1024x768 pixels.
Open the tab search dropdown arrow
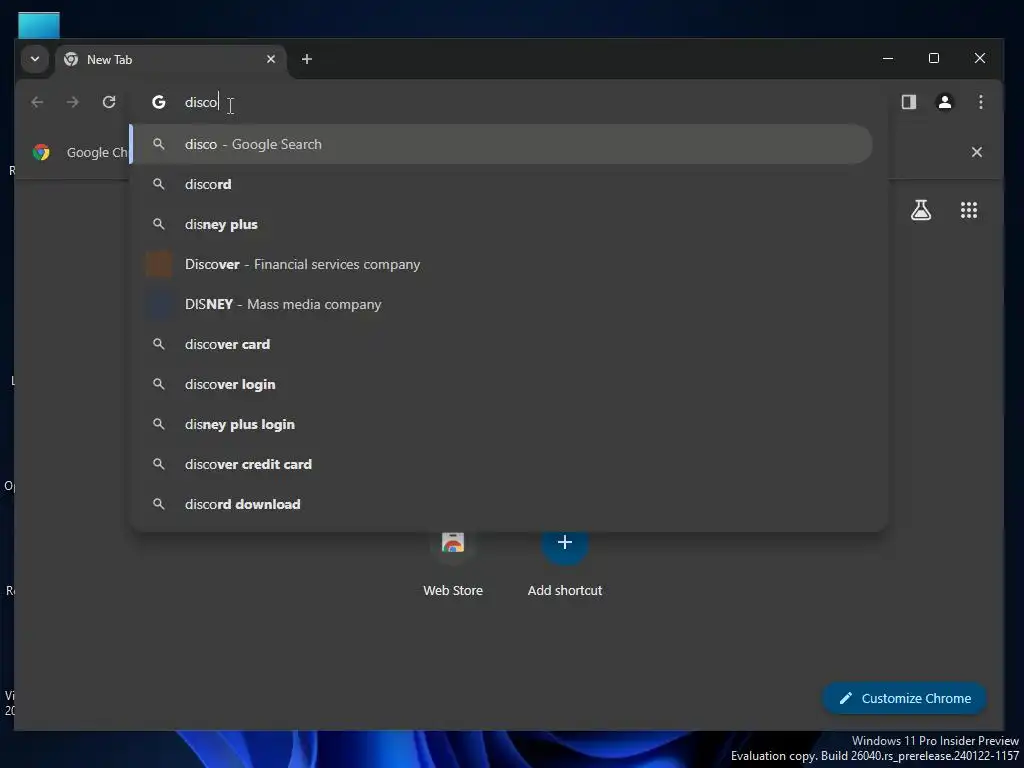click(x=35, y=59)
